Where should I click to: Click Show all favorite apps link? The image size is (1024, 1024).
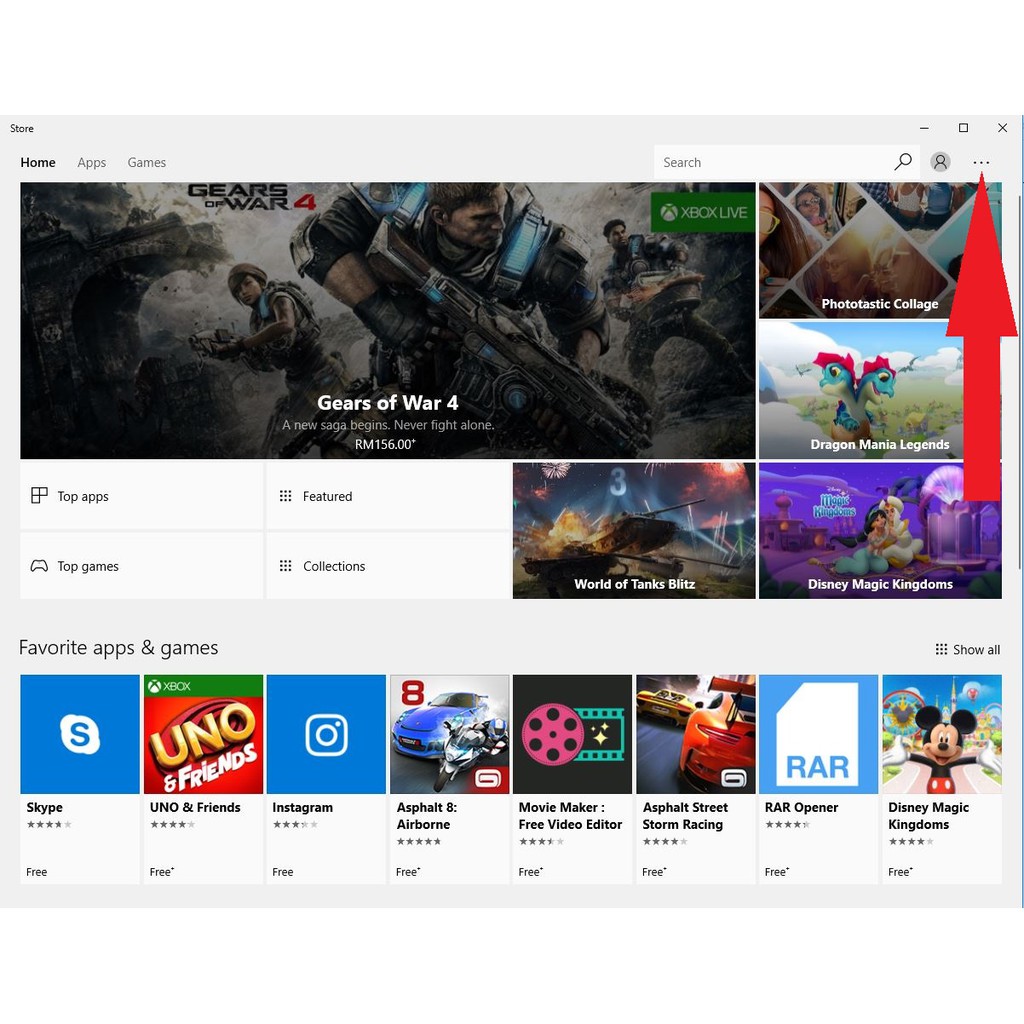pyautogui.click(x=967, y=650)
